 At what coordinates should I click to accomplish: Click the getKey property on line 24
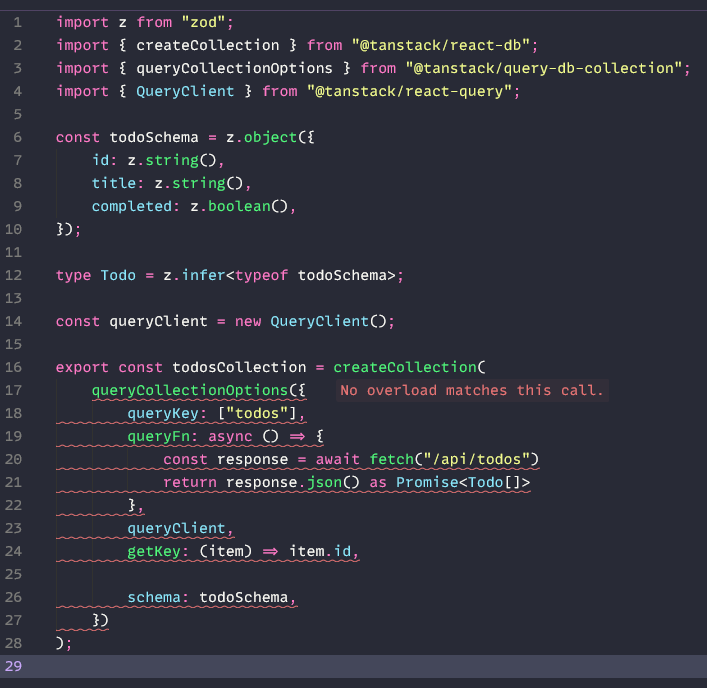tap(154, 551)
